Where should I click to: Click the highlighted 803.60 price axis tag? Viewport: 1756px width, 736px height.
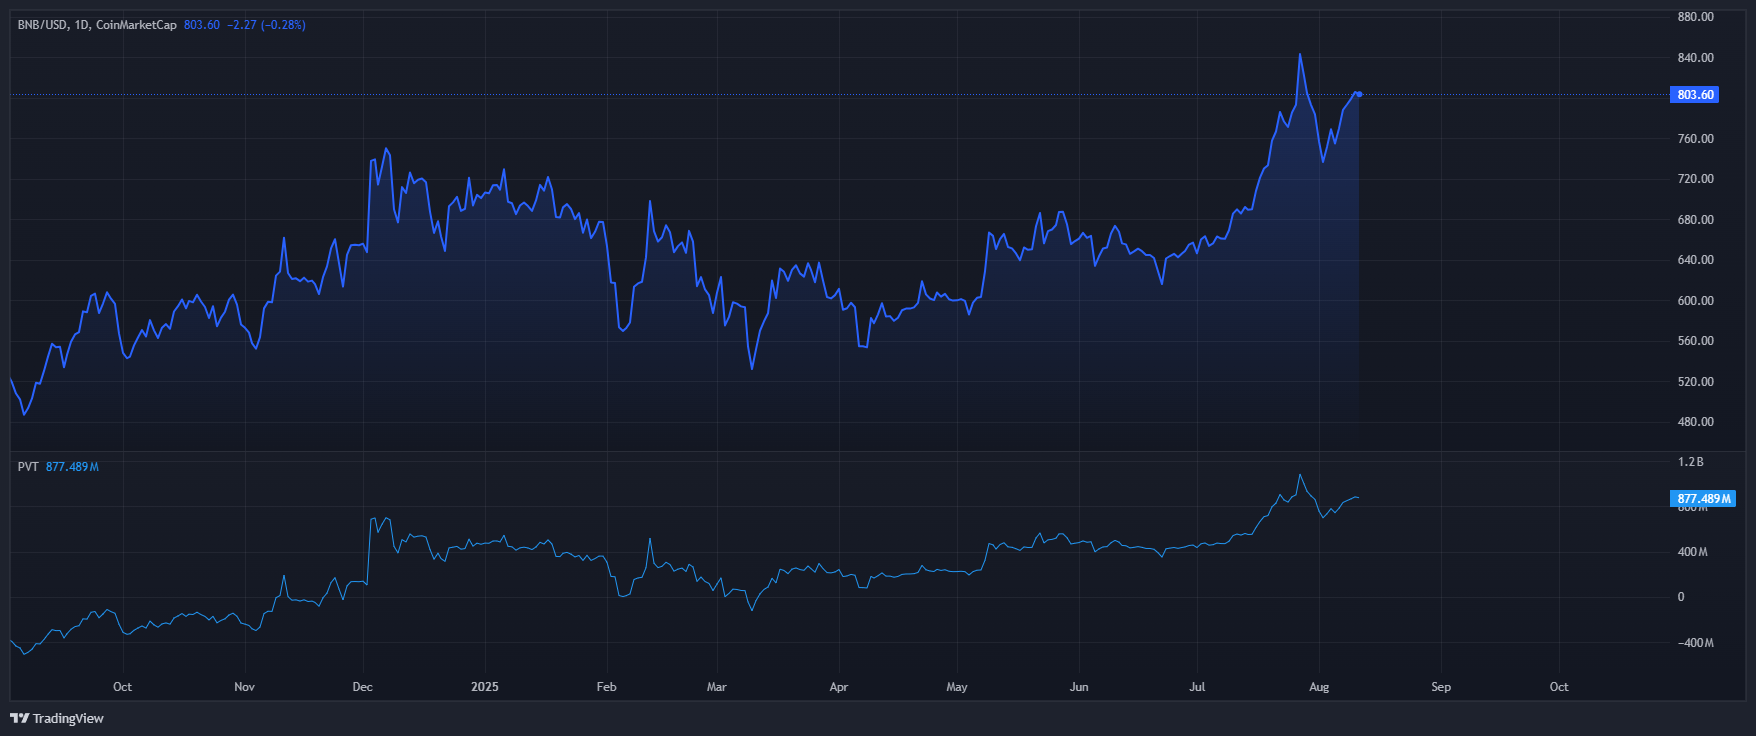(x=1695, y=95)
